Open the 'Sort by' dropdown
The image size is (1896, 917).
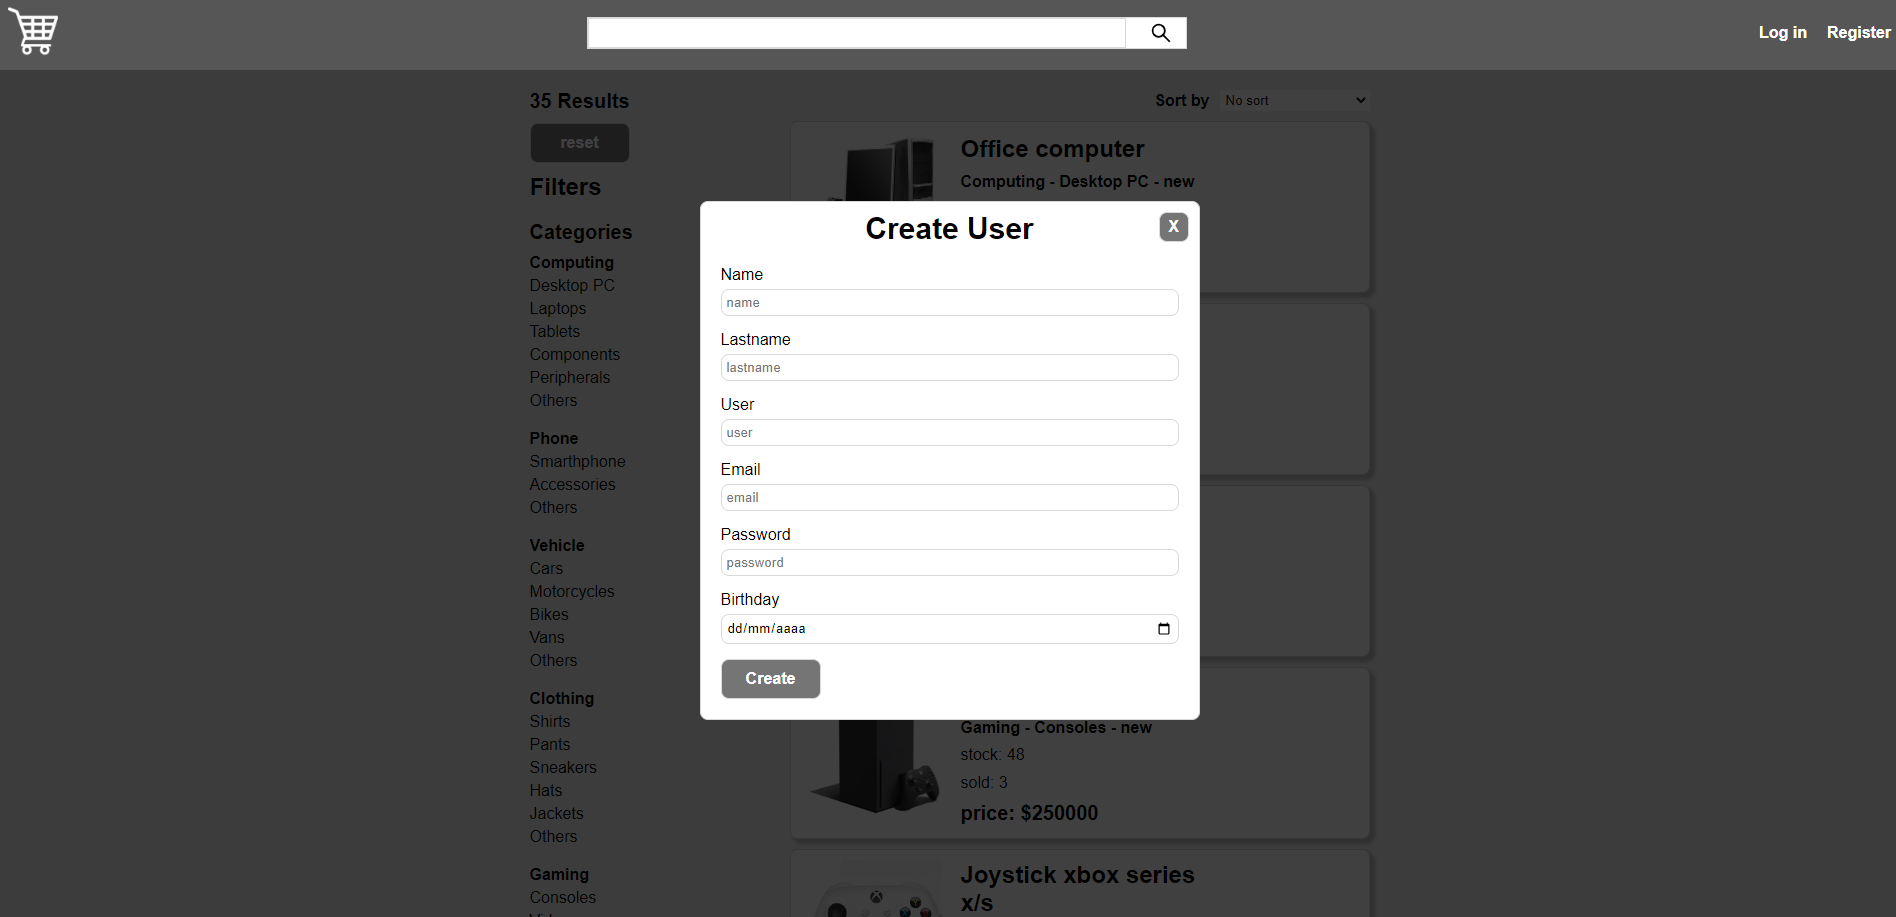[x=1294, y=100]
